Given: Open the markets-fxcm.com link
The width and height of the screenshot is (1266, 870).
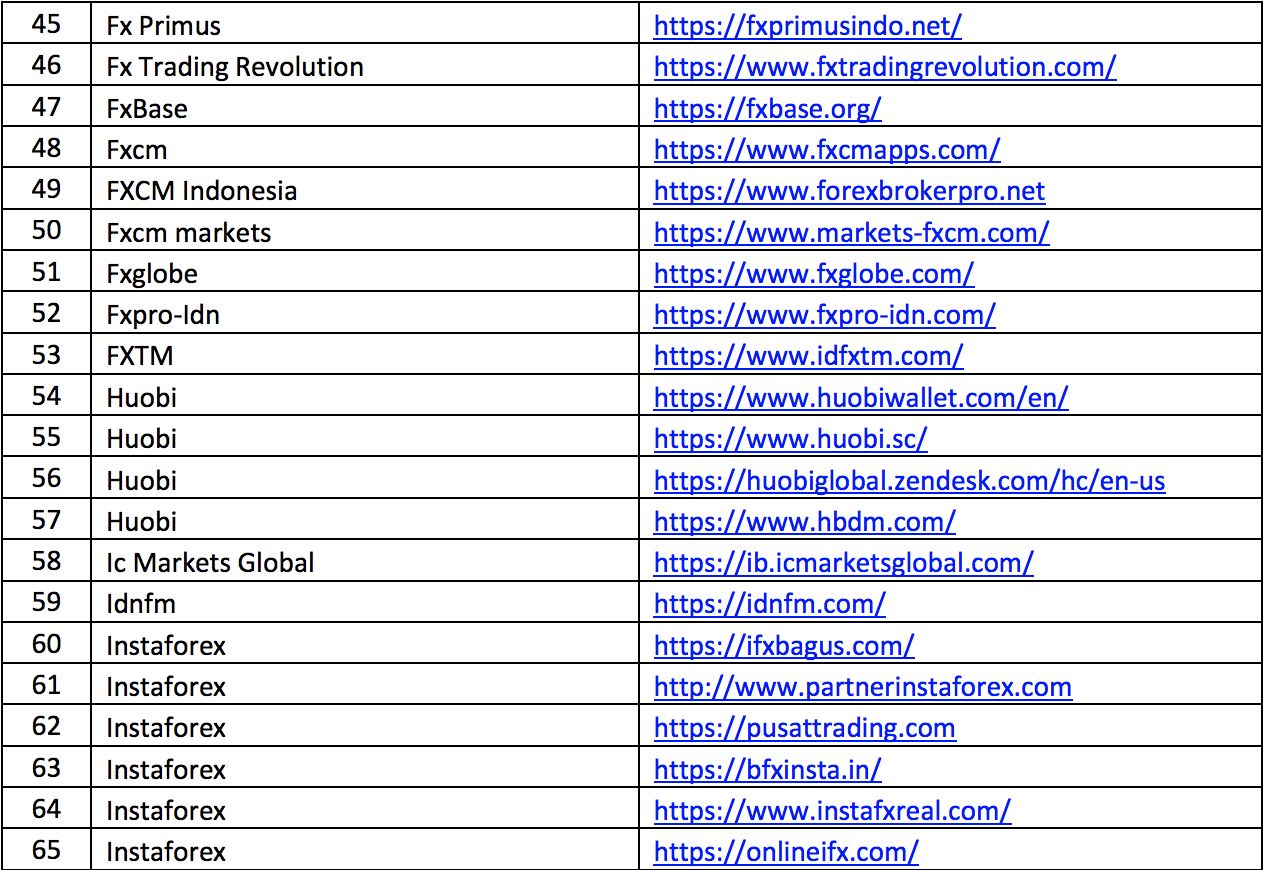Looking at the screenshot, I should coord(852,233).
